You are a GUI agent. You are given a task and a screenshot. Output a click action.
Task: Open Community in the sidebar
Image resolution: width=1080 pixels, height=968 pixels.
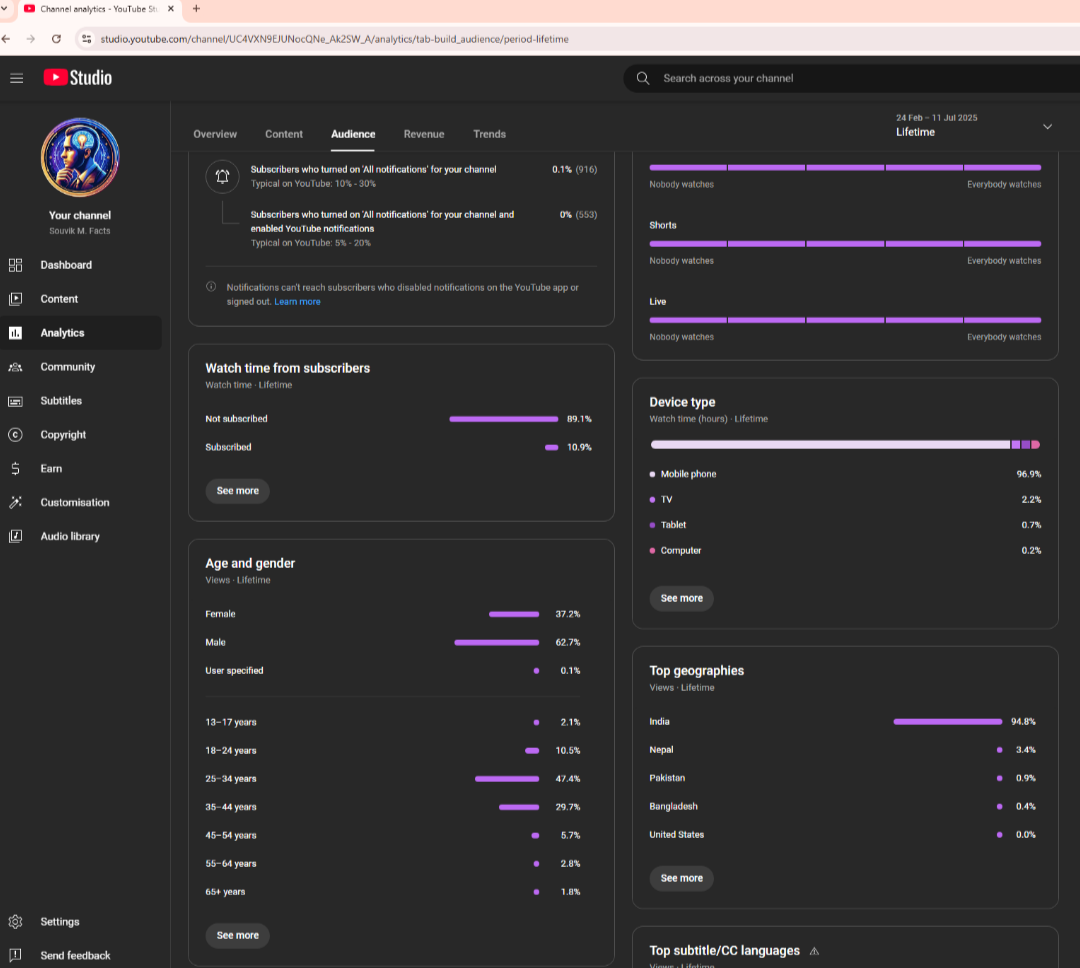coord(81,367)
